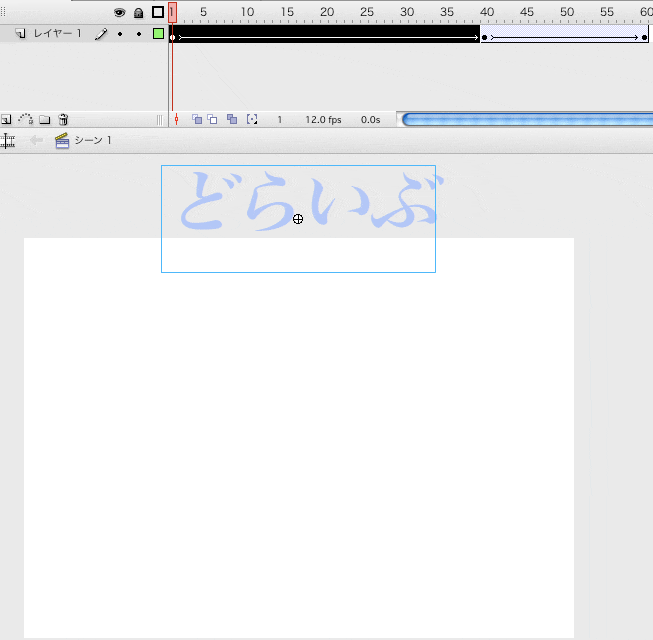
Task: Click the current frame number 1 field
Action: [x=280, y=120]
